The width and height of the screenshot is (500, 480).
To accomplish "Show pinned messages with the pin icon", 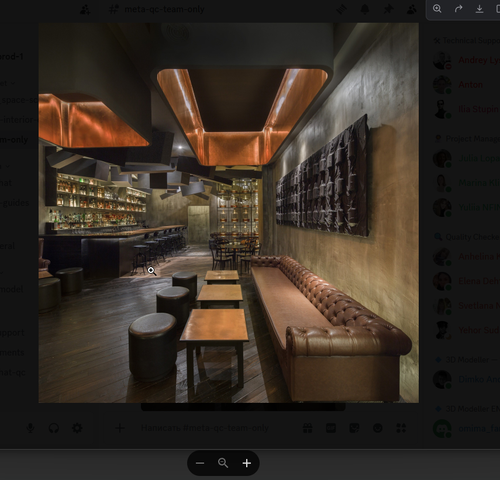I will coord(388,9).
